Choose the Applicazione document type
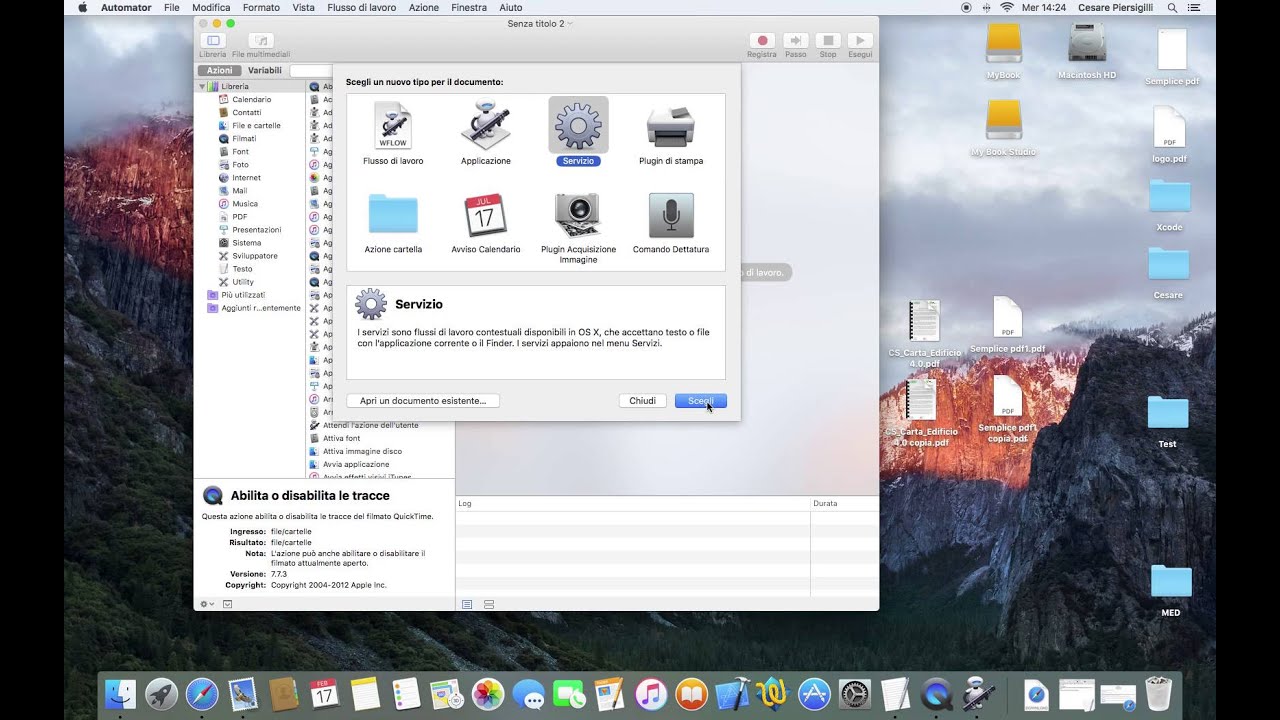Screen dimensions: 1280x720 coord(486,134)
